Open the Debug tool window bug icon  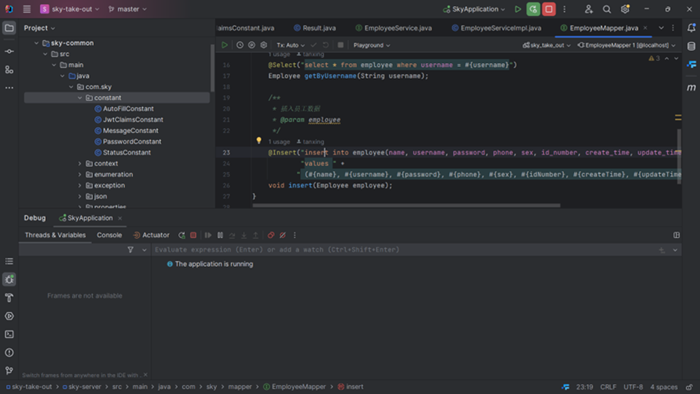(x=9, y=279)
